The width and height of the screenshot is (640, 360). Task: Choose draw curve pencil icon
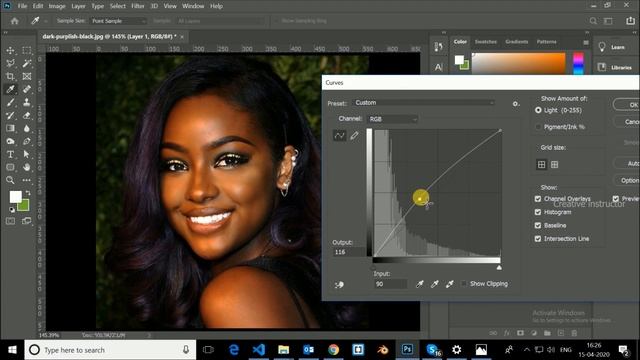(x=354, y=136)
